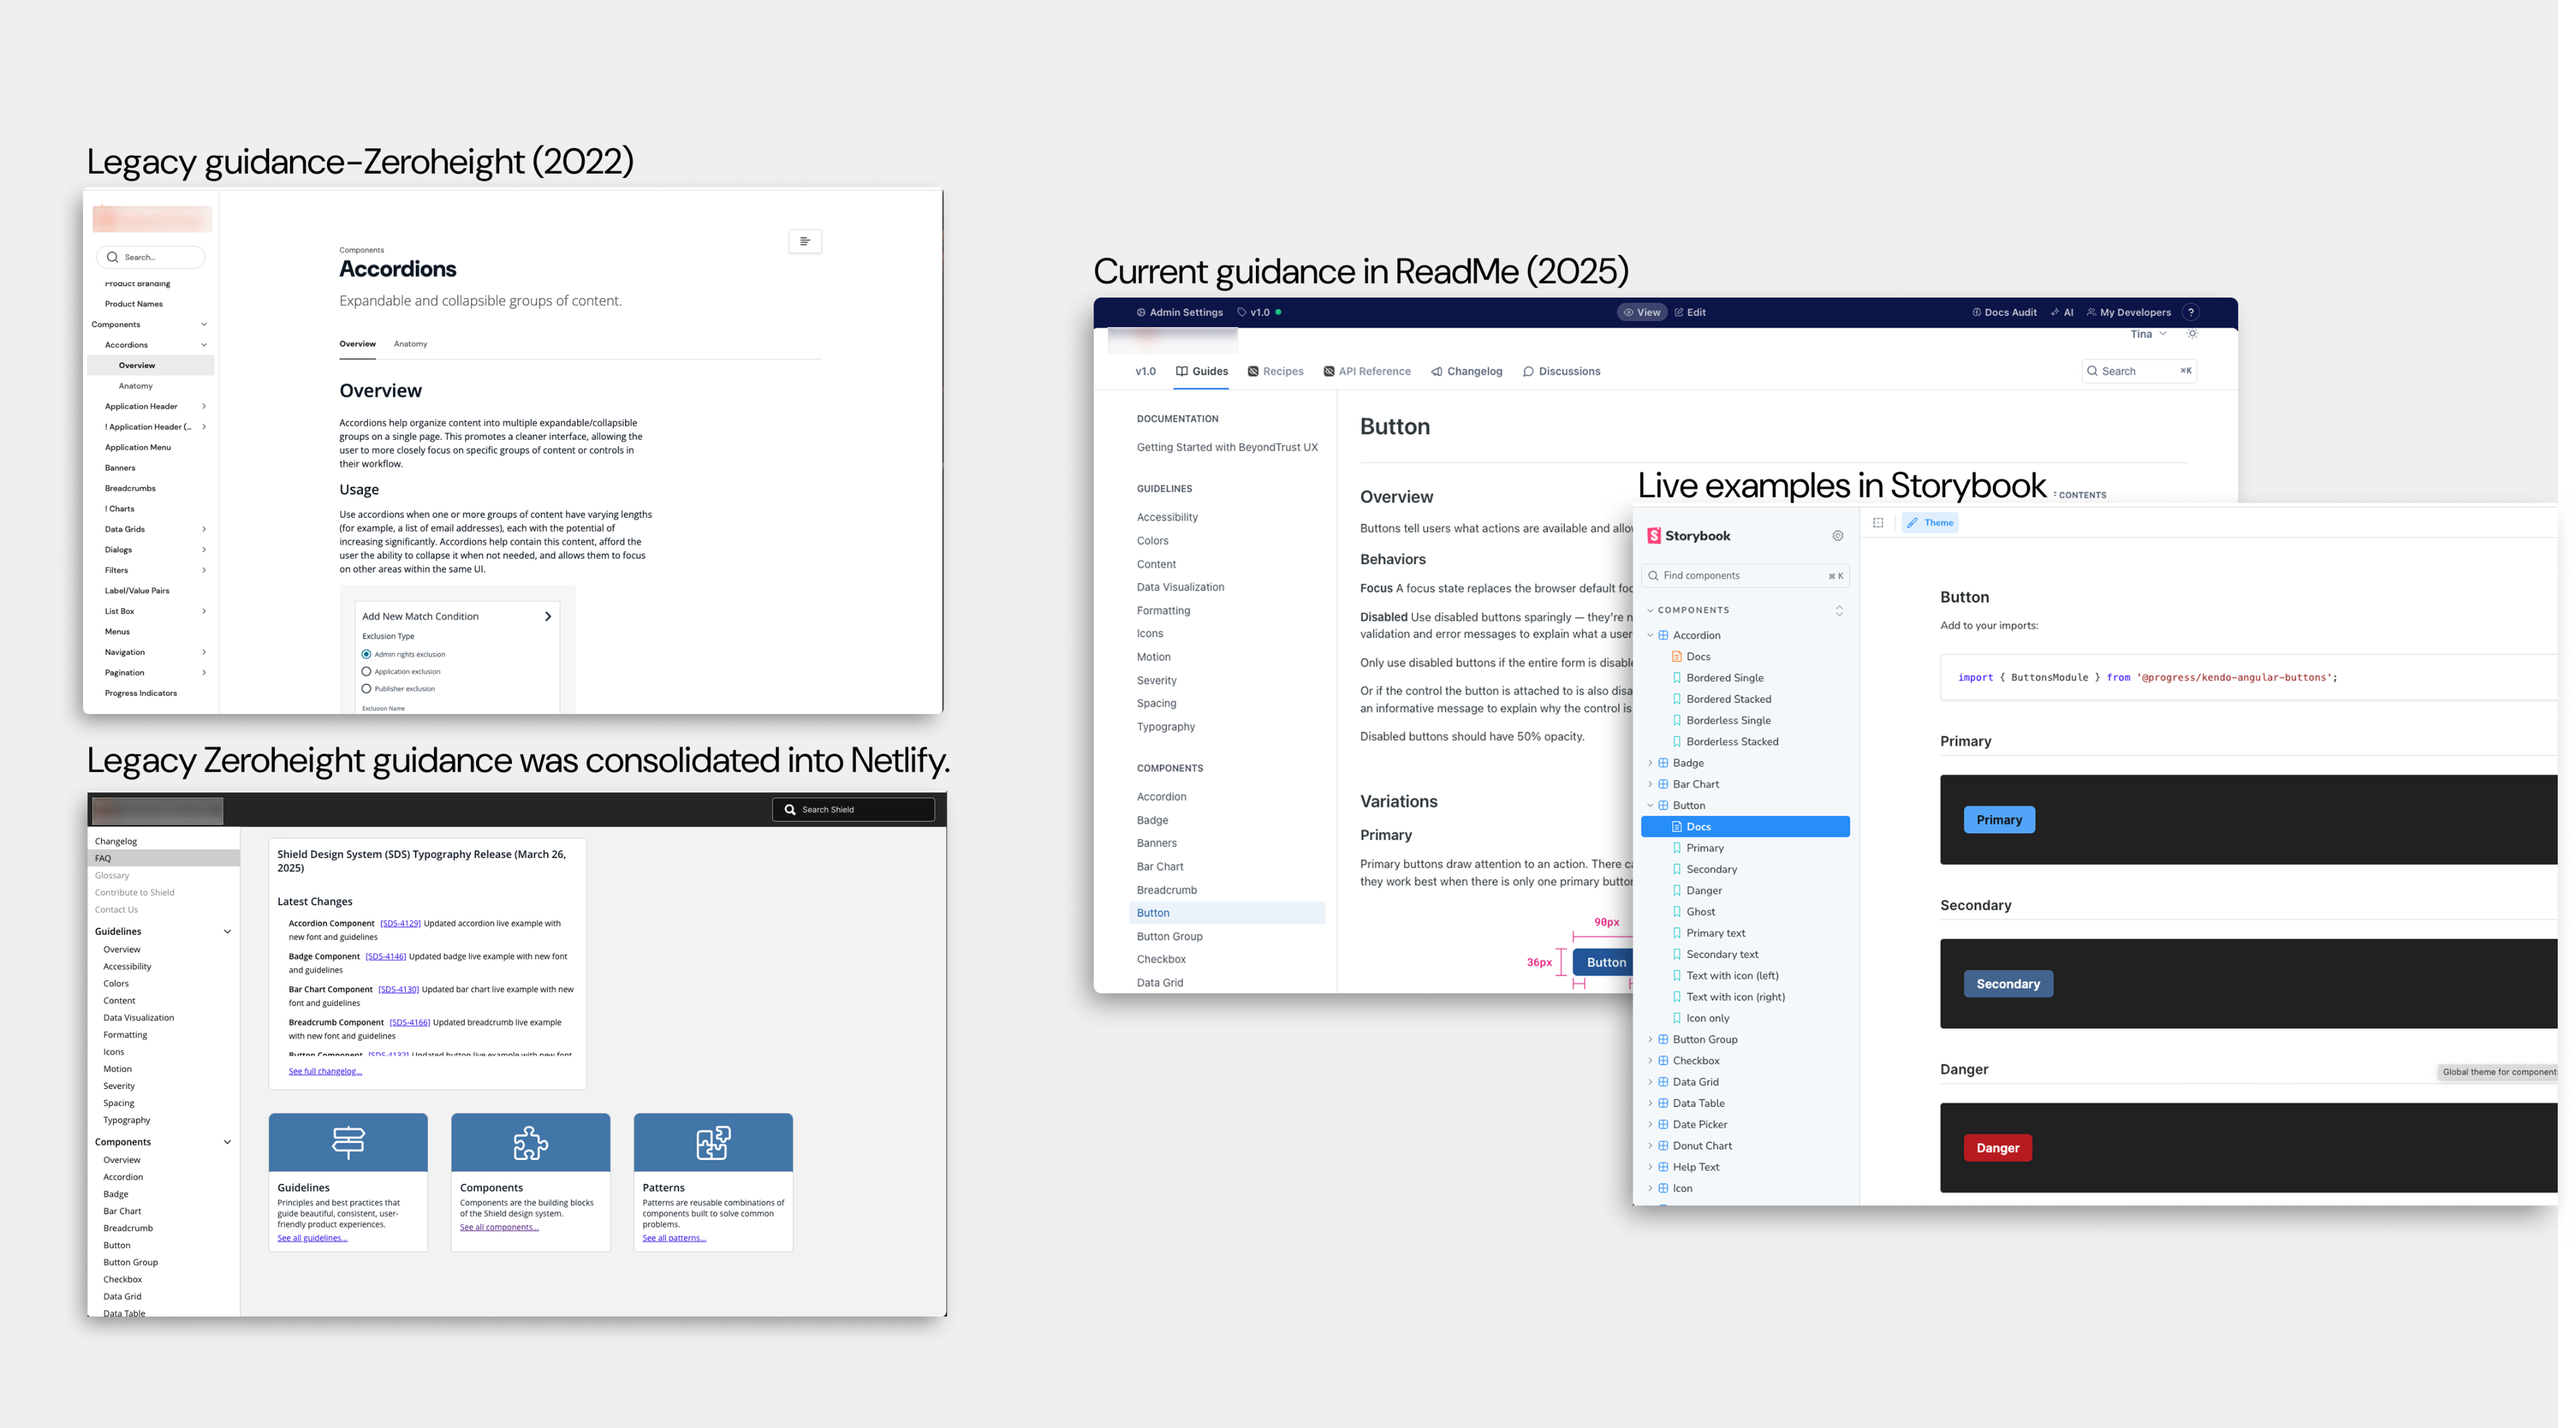Image resolution: width=2576 pixels, height=1428 pixels.
Task: Open Tina user dropdown
Action: pos(2148,334)
